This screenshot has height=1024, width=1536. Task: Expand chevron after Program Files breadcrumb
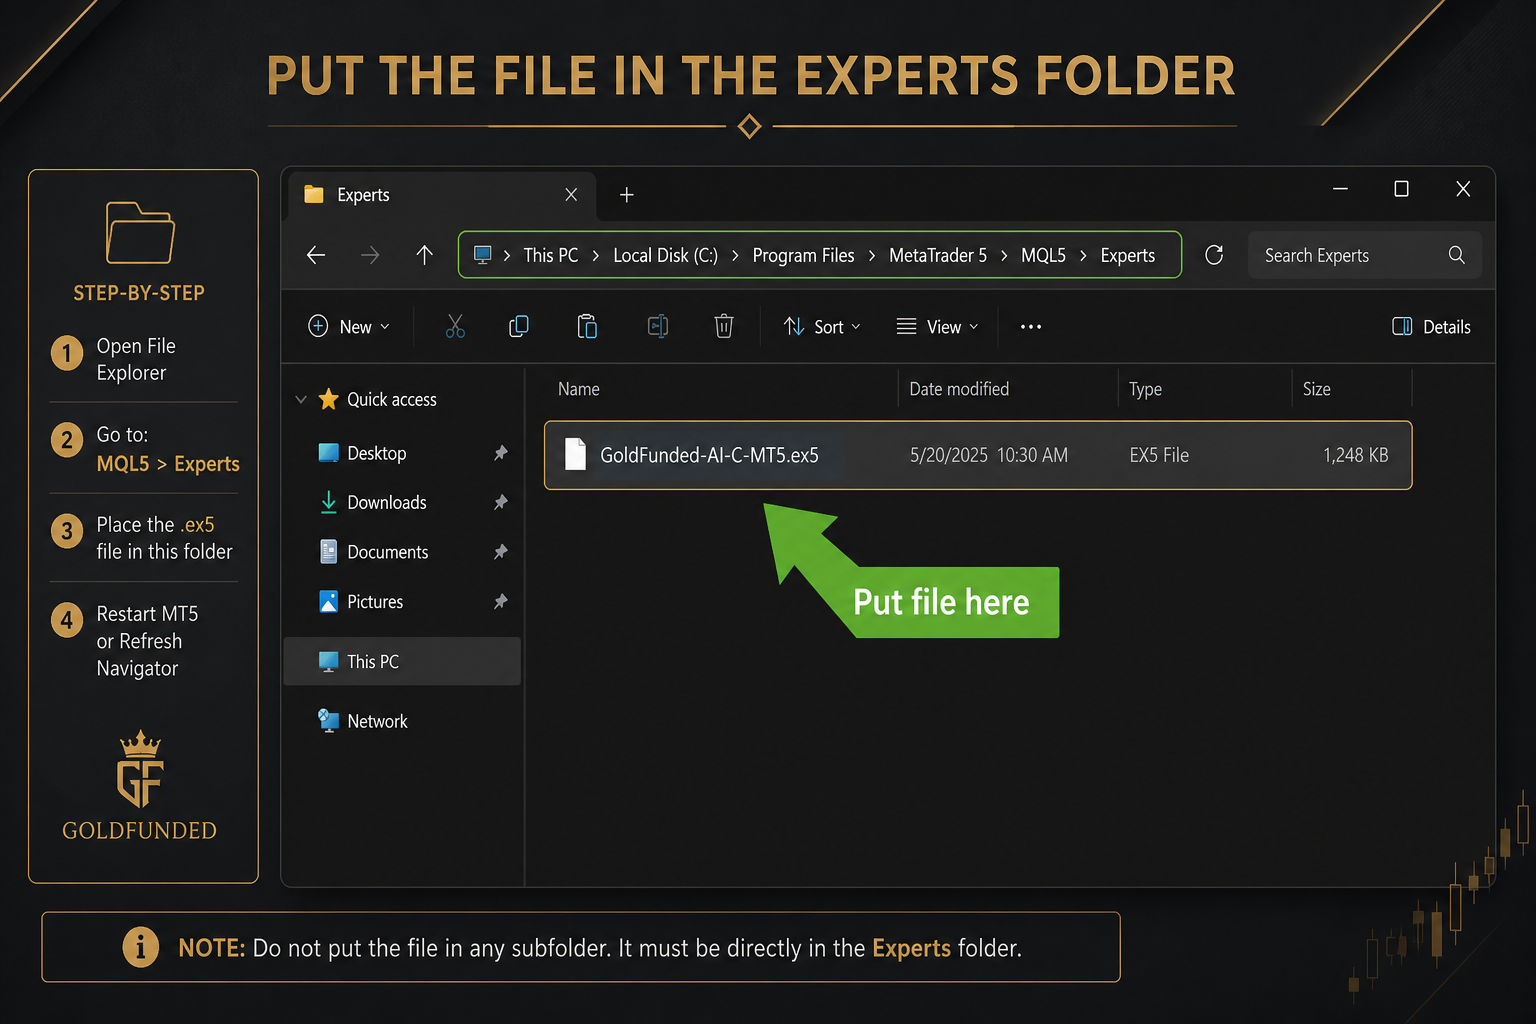click(872, 256)
